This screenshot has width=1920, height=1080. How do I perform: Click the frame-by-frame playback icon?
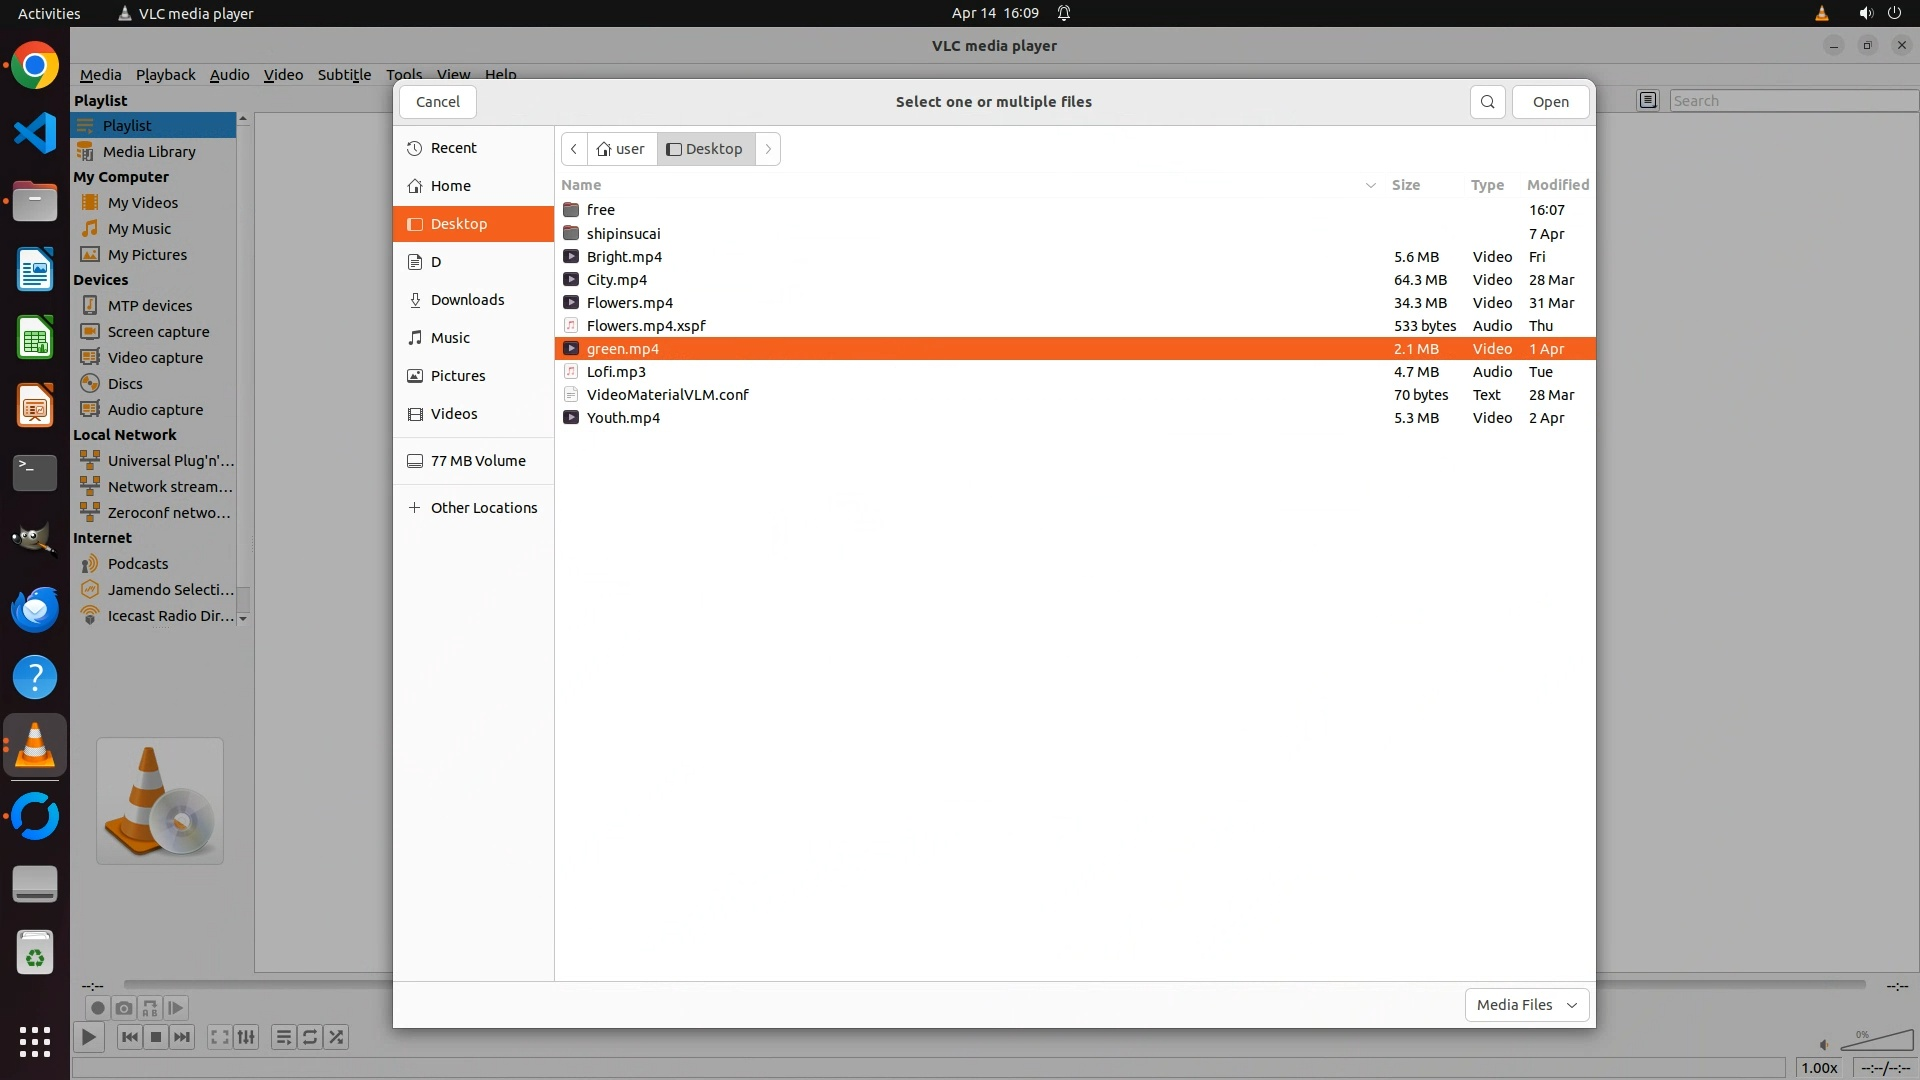click(176, 1008)
